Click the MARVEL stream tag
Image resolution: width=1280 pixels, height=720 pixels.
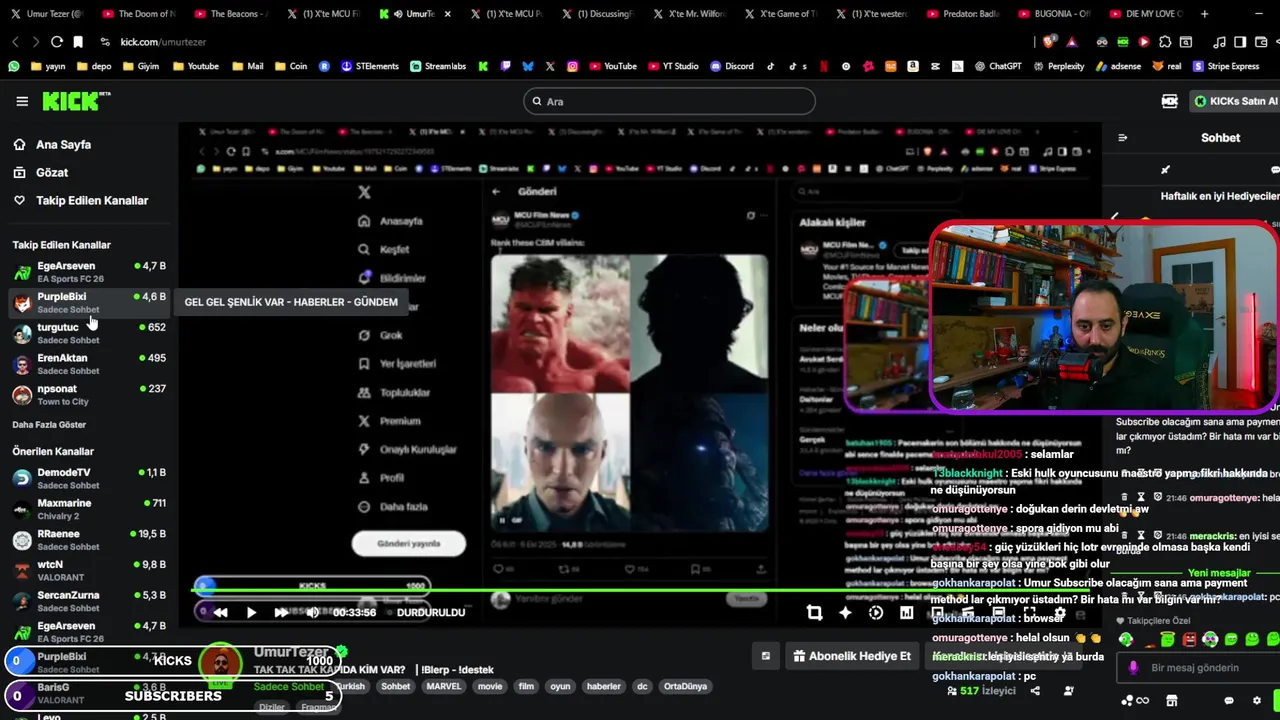[x=443, y=687]
